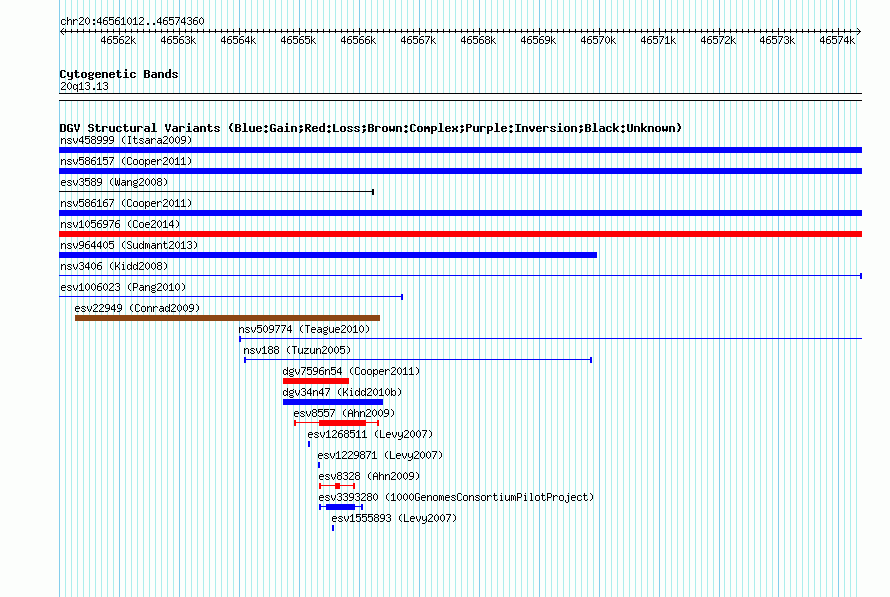Select the black esv3589 unknown variant line
This screenshot has width=890, height=597.
click(216, 192)
